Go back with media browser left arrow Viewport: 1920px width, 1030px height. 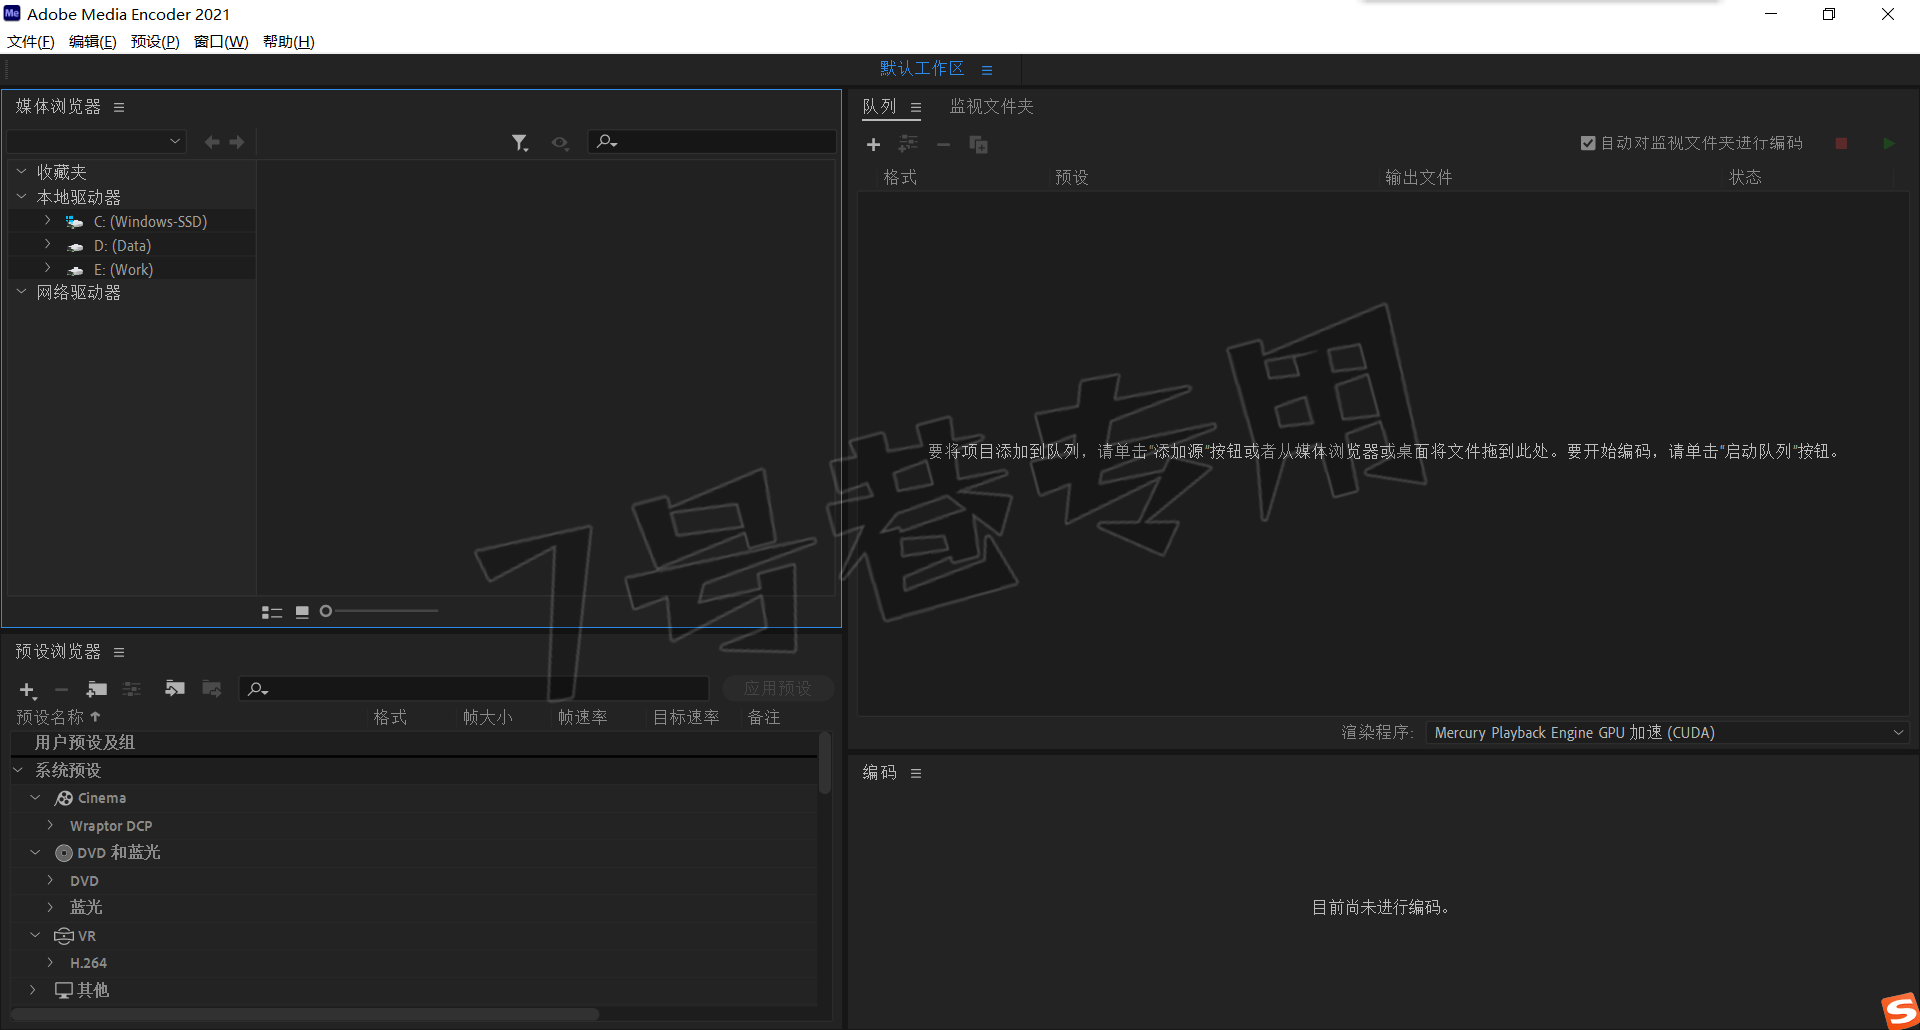(212, 142)
